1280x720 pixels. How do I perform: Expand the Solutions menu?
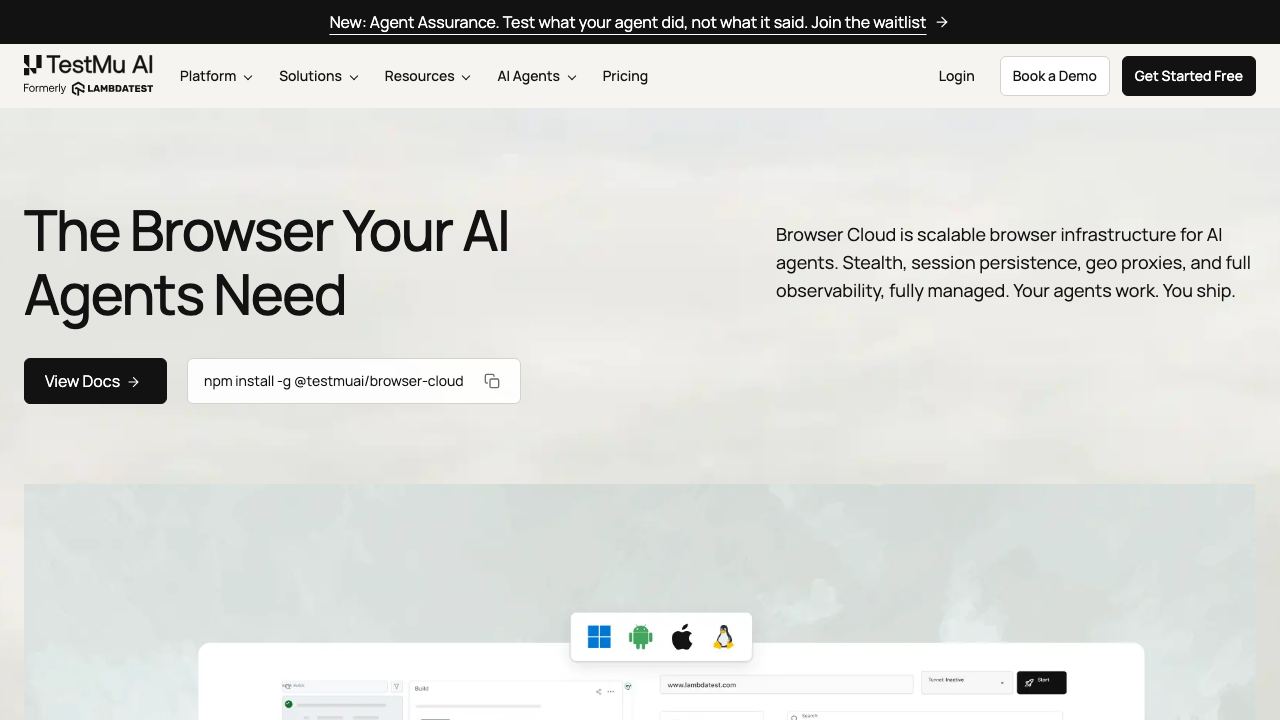pyautogui.click(x=318, y=76)
